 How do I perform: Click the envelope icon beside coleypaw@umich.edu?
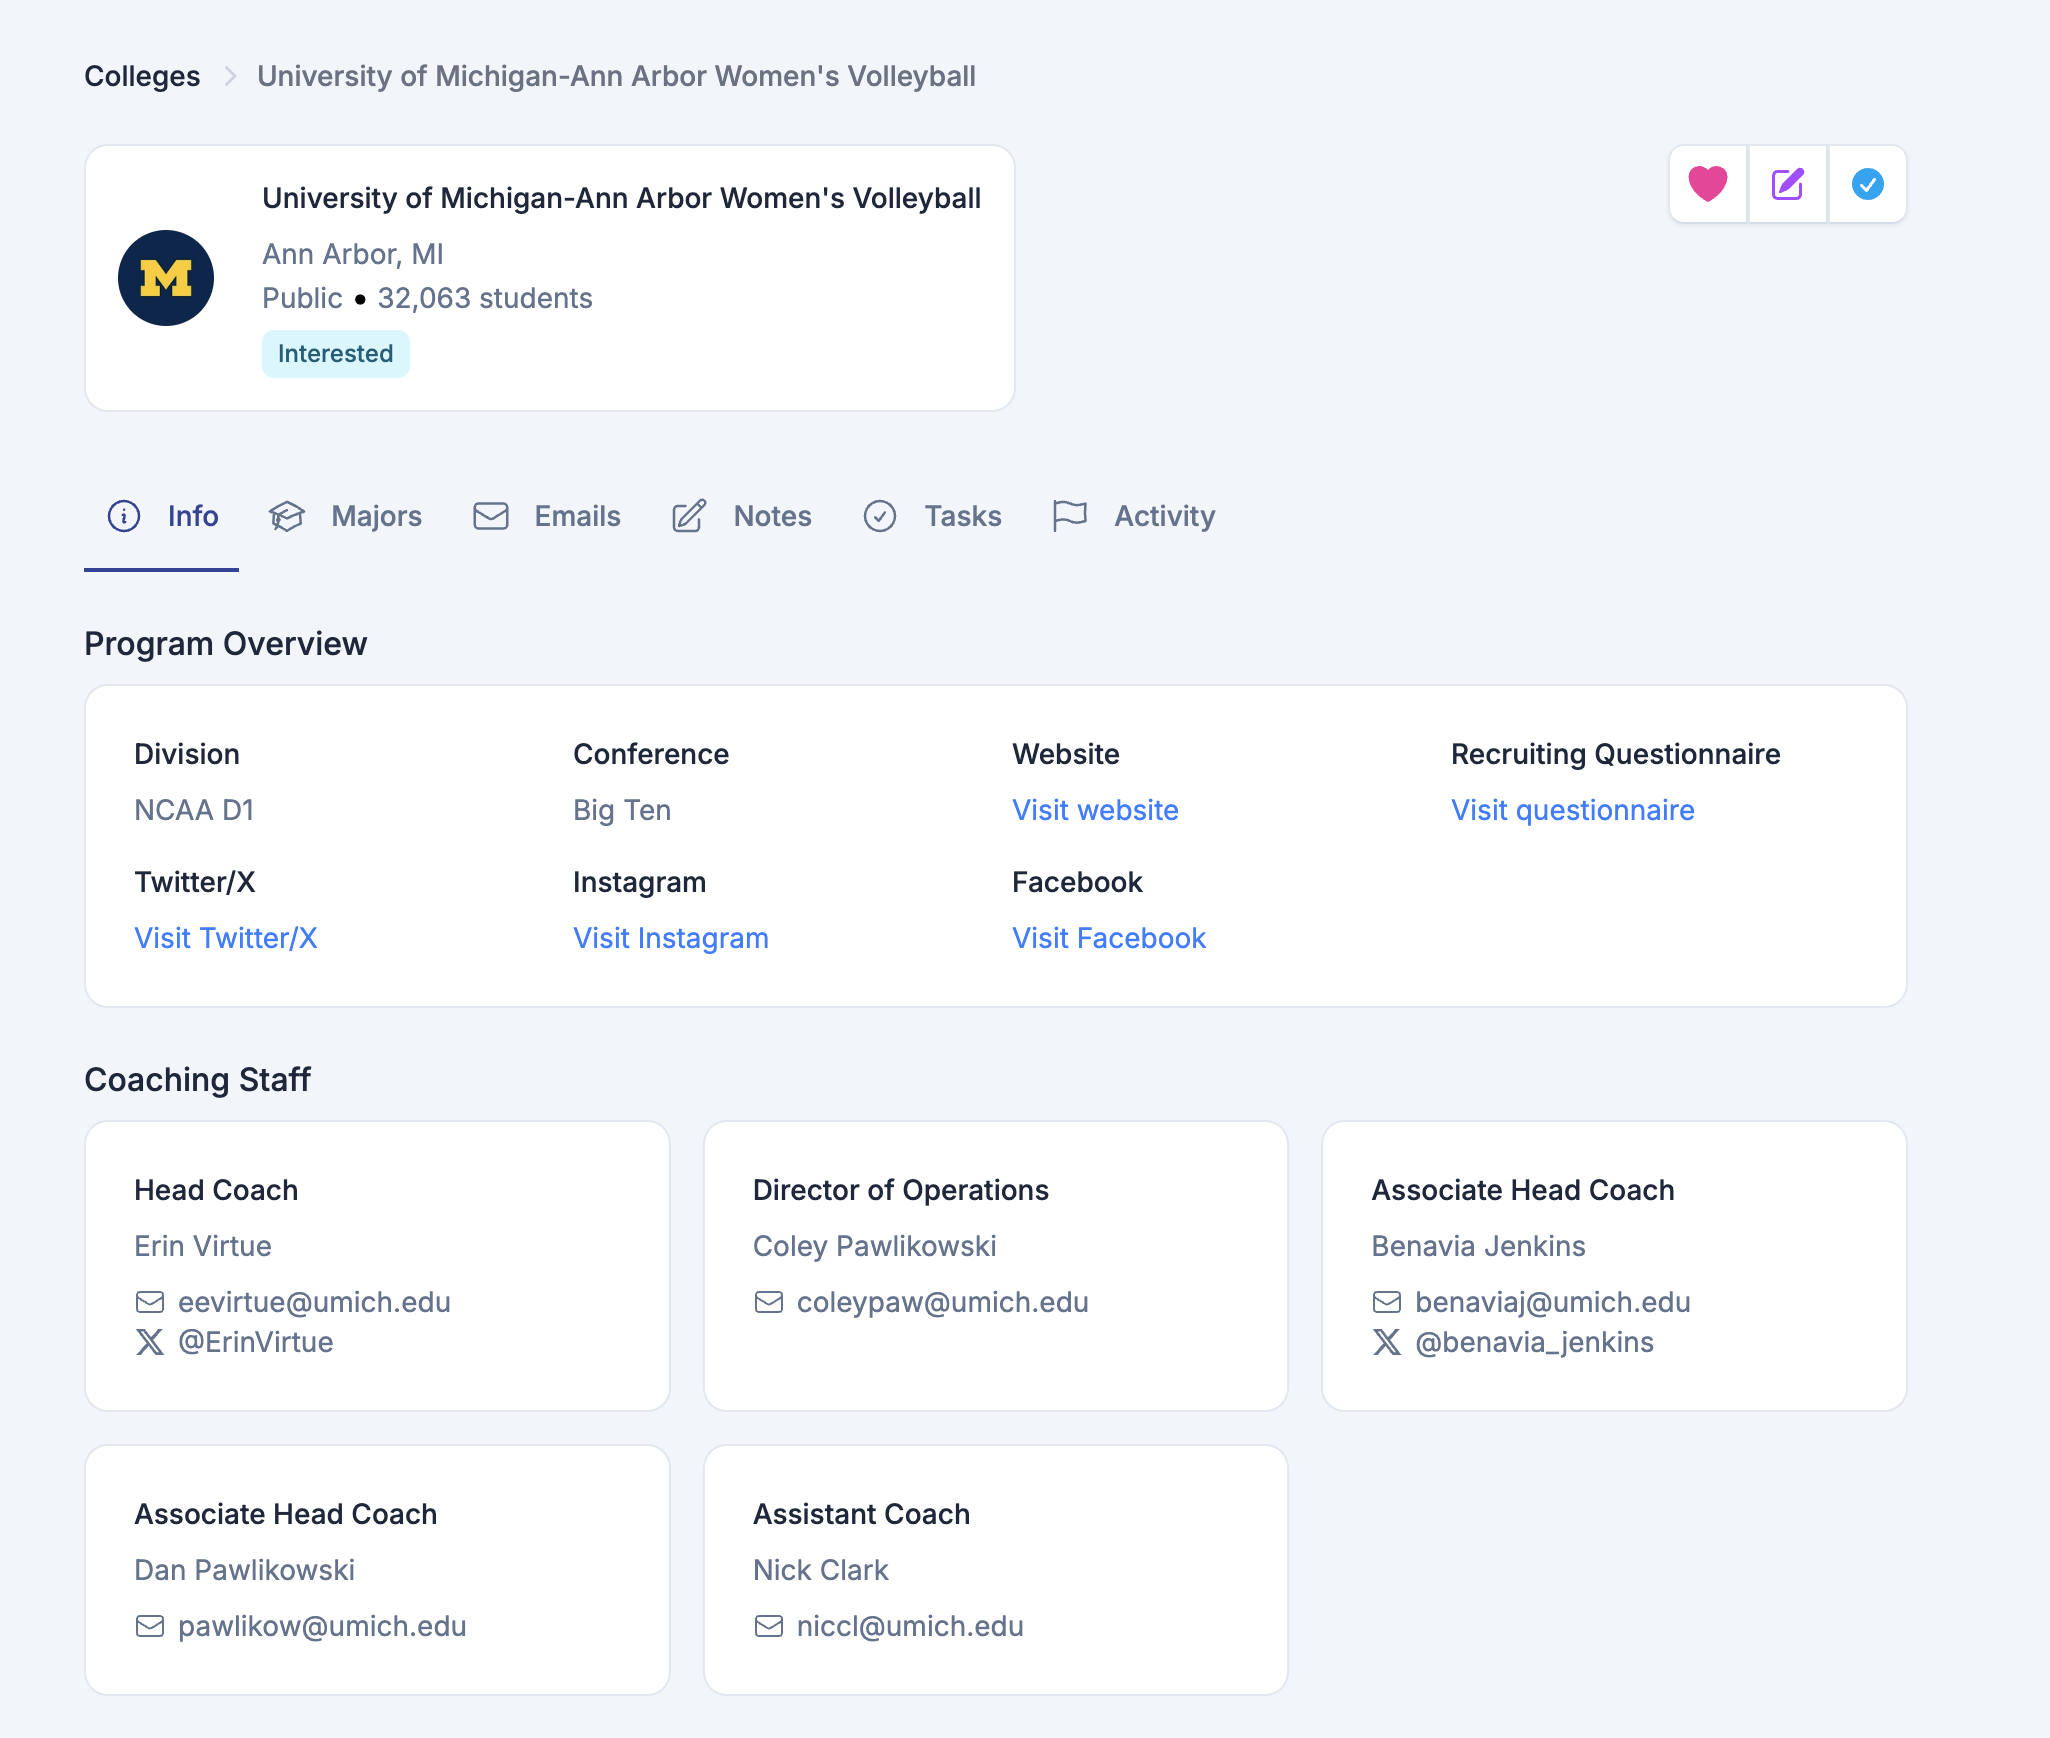tap(769, 1302)
